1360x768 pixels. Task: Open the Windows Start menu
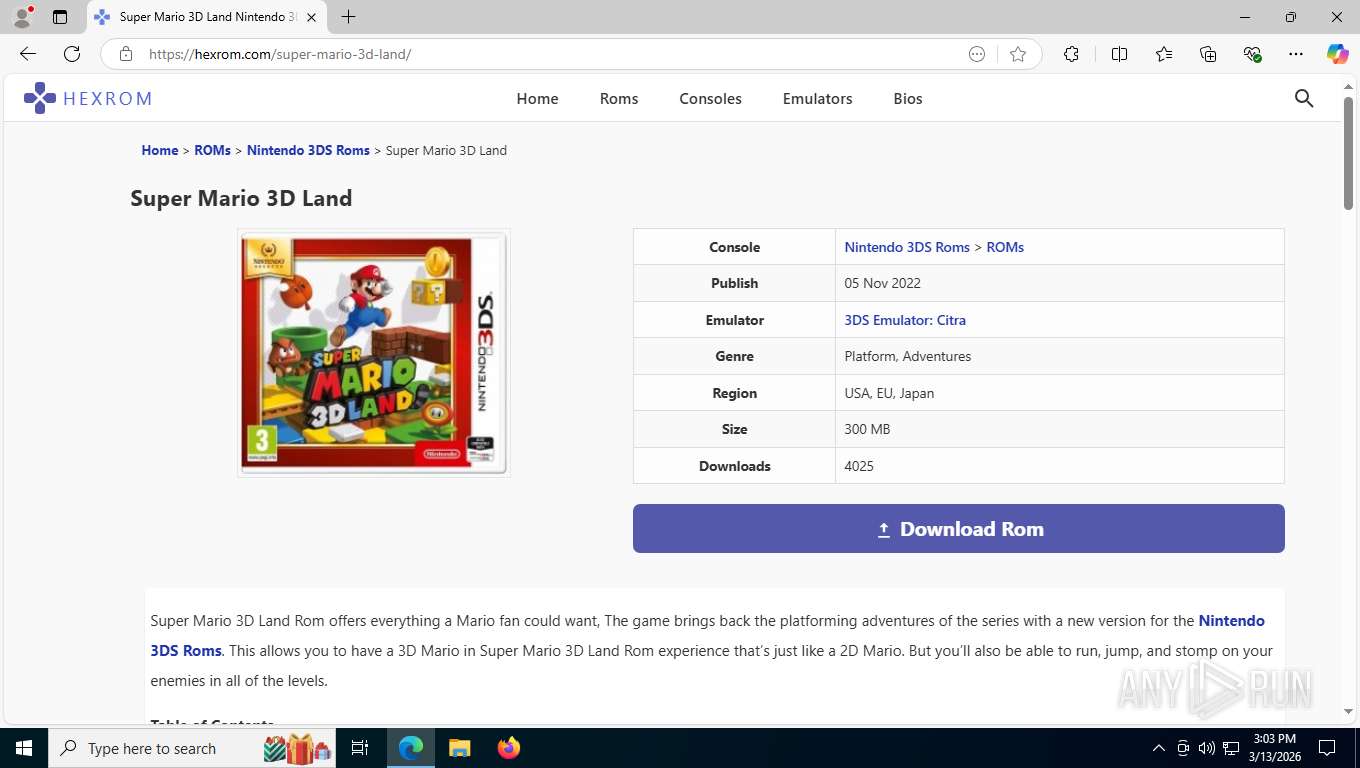24,748
